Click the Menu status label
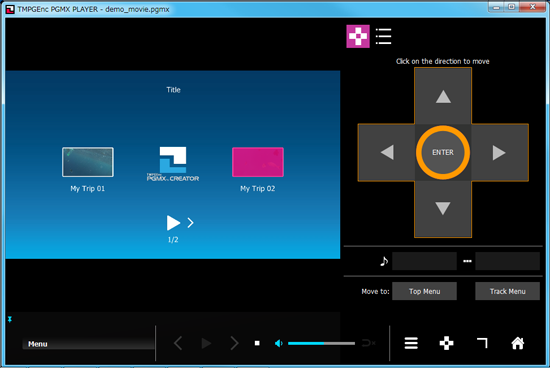The image size is (550, 368). pyautogui.click(x=38, y=344)
